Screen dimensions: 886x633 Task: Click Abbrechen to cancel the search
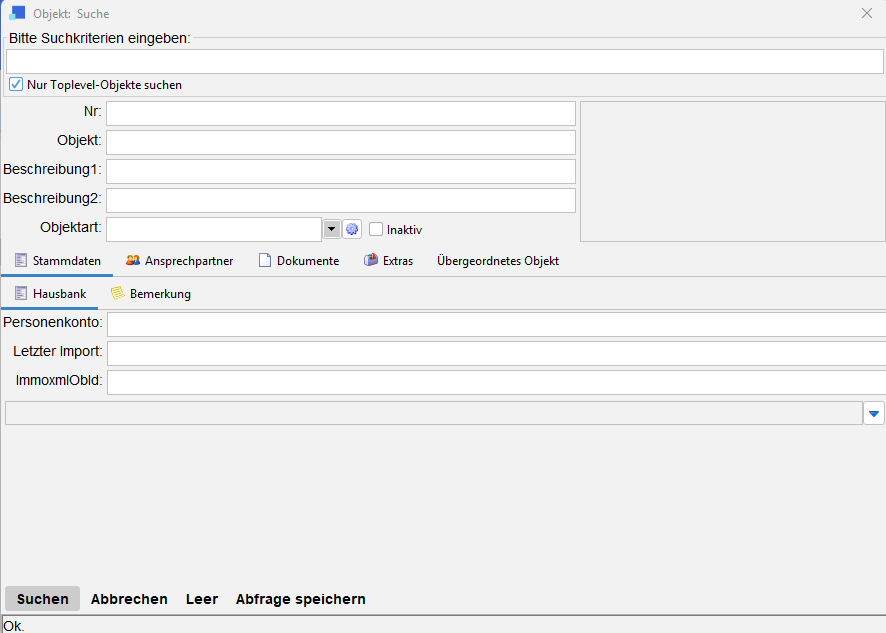click(129, 599)
